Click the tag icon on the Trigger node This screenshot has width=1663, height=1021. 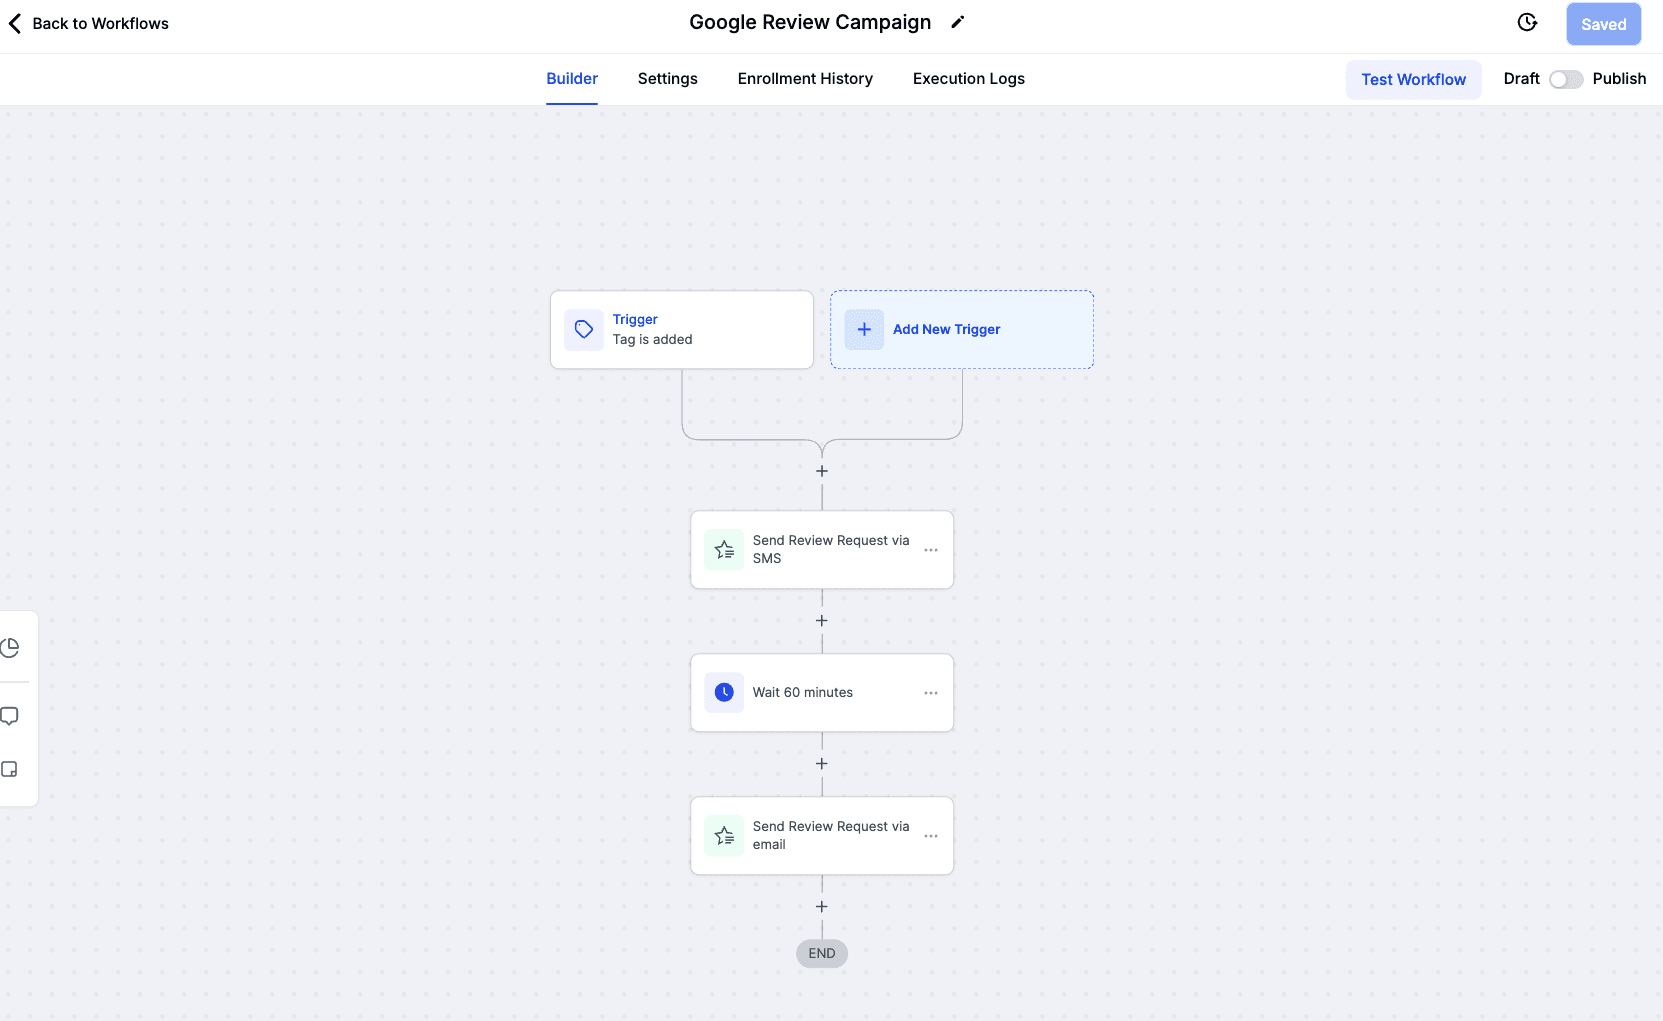point(583,329)
